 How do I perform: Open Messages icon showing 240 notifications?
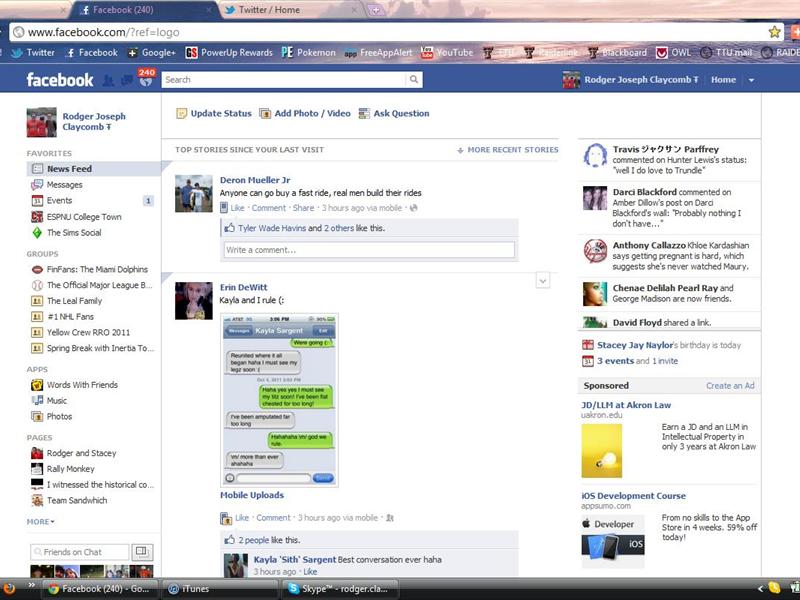(x=127, y=80)
